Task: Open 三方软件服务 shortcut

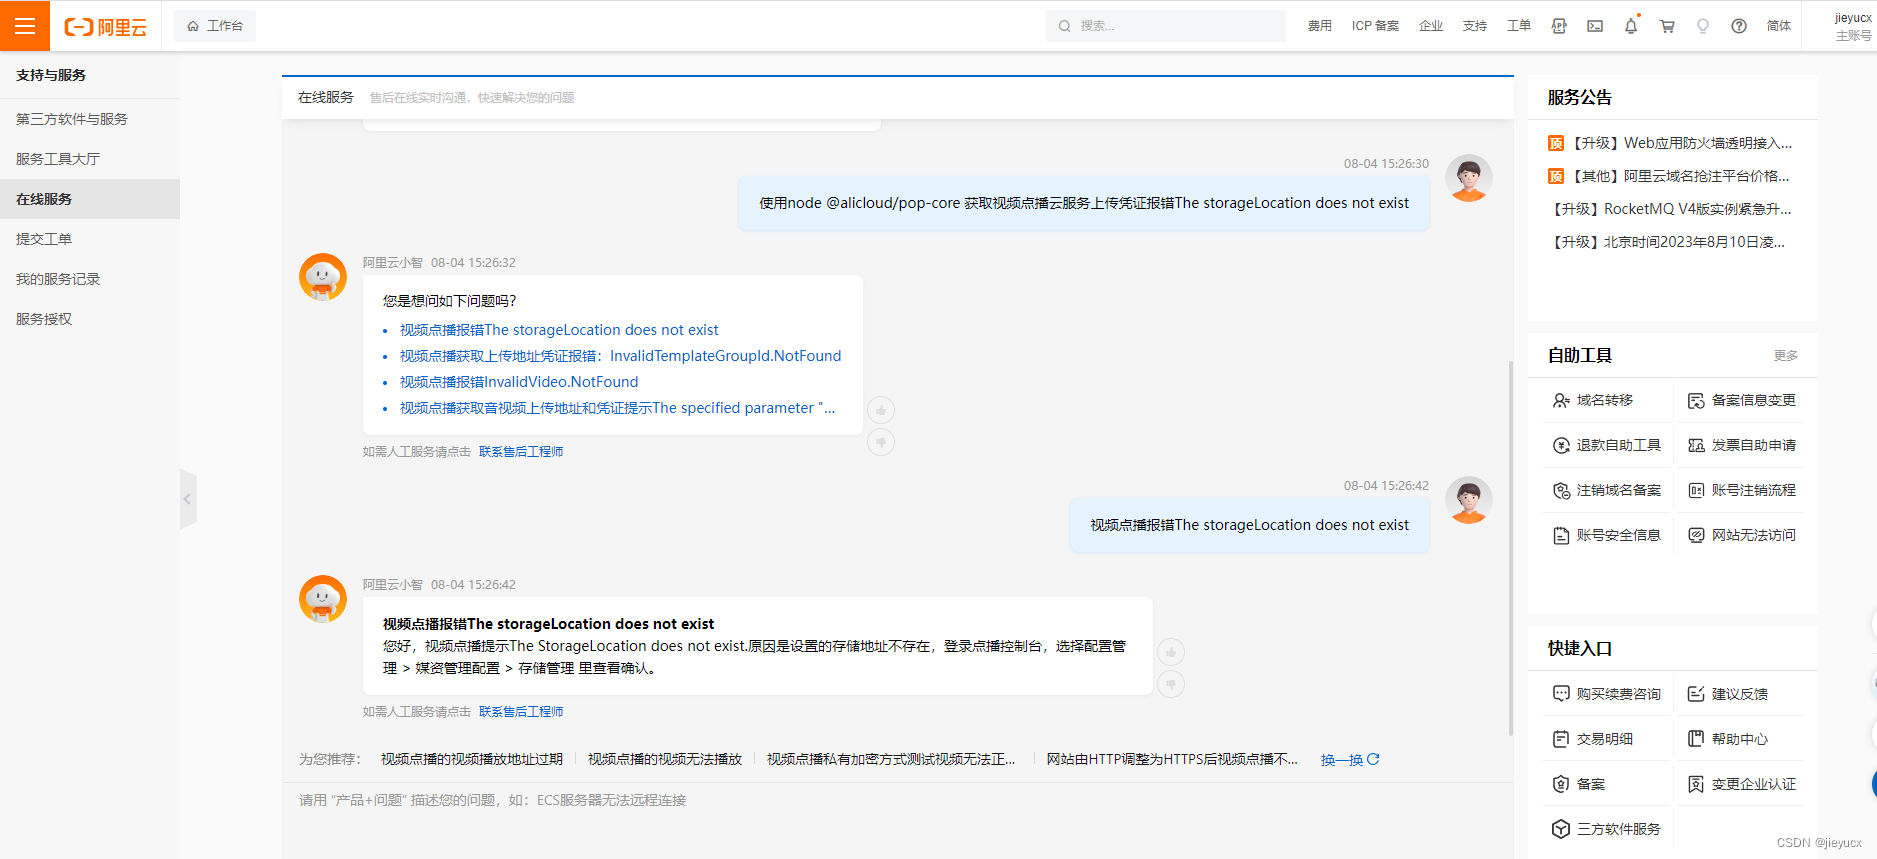Action: click(1607, 829)
